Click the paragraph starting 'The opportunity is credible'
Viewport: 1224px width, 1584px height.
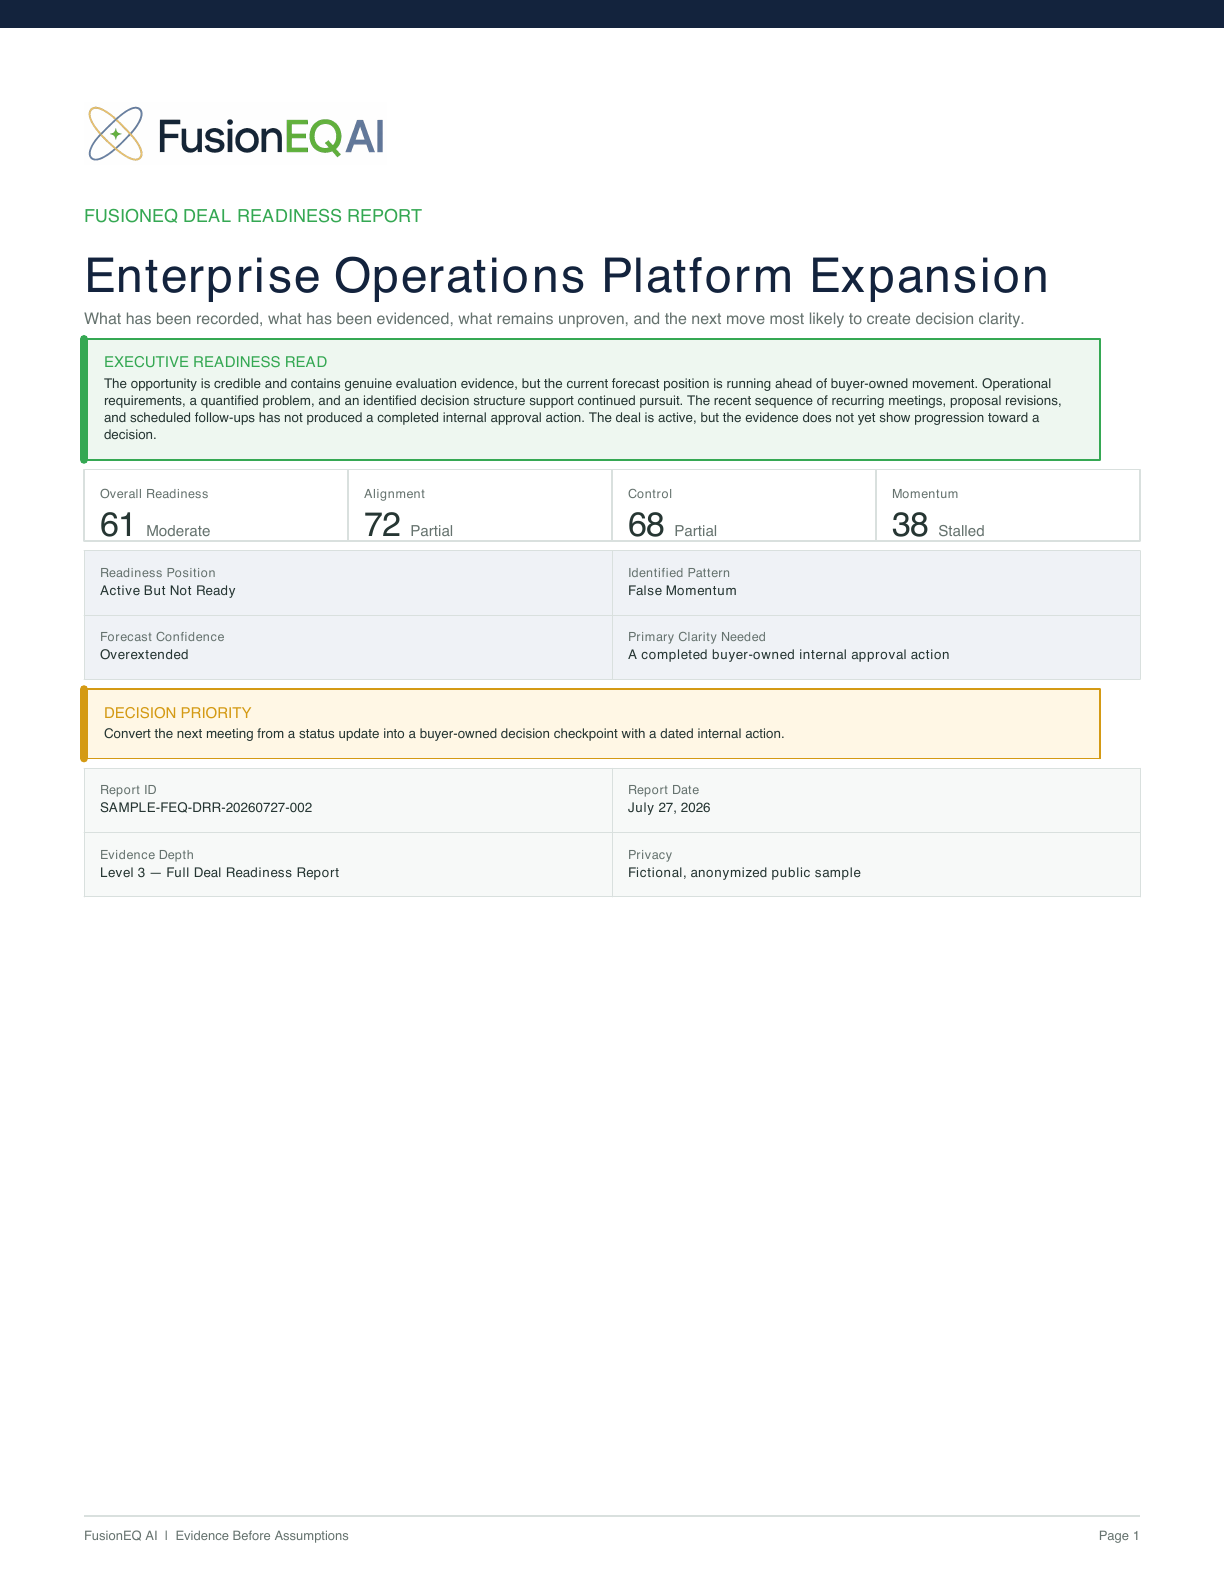coord(583,409)
